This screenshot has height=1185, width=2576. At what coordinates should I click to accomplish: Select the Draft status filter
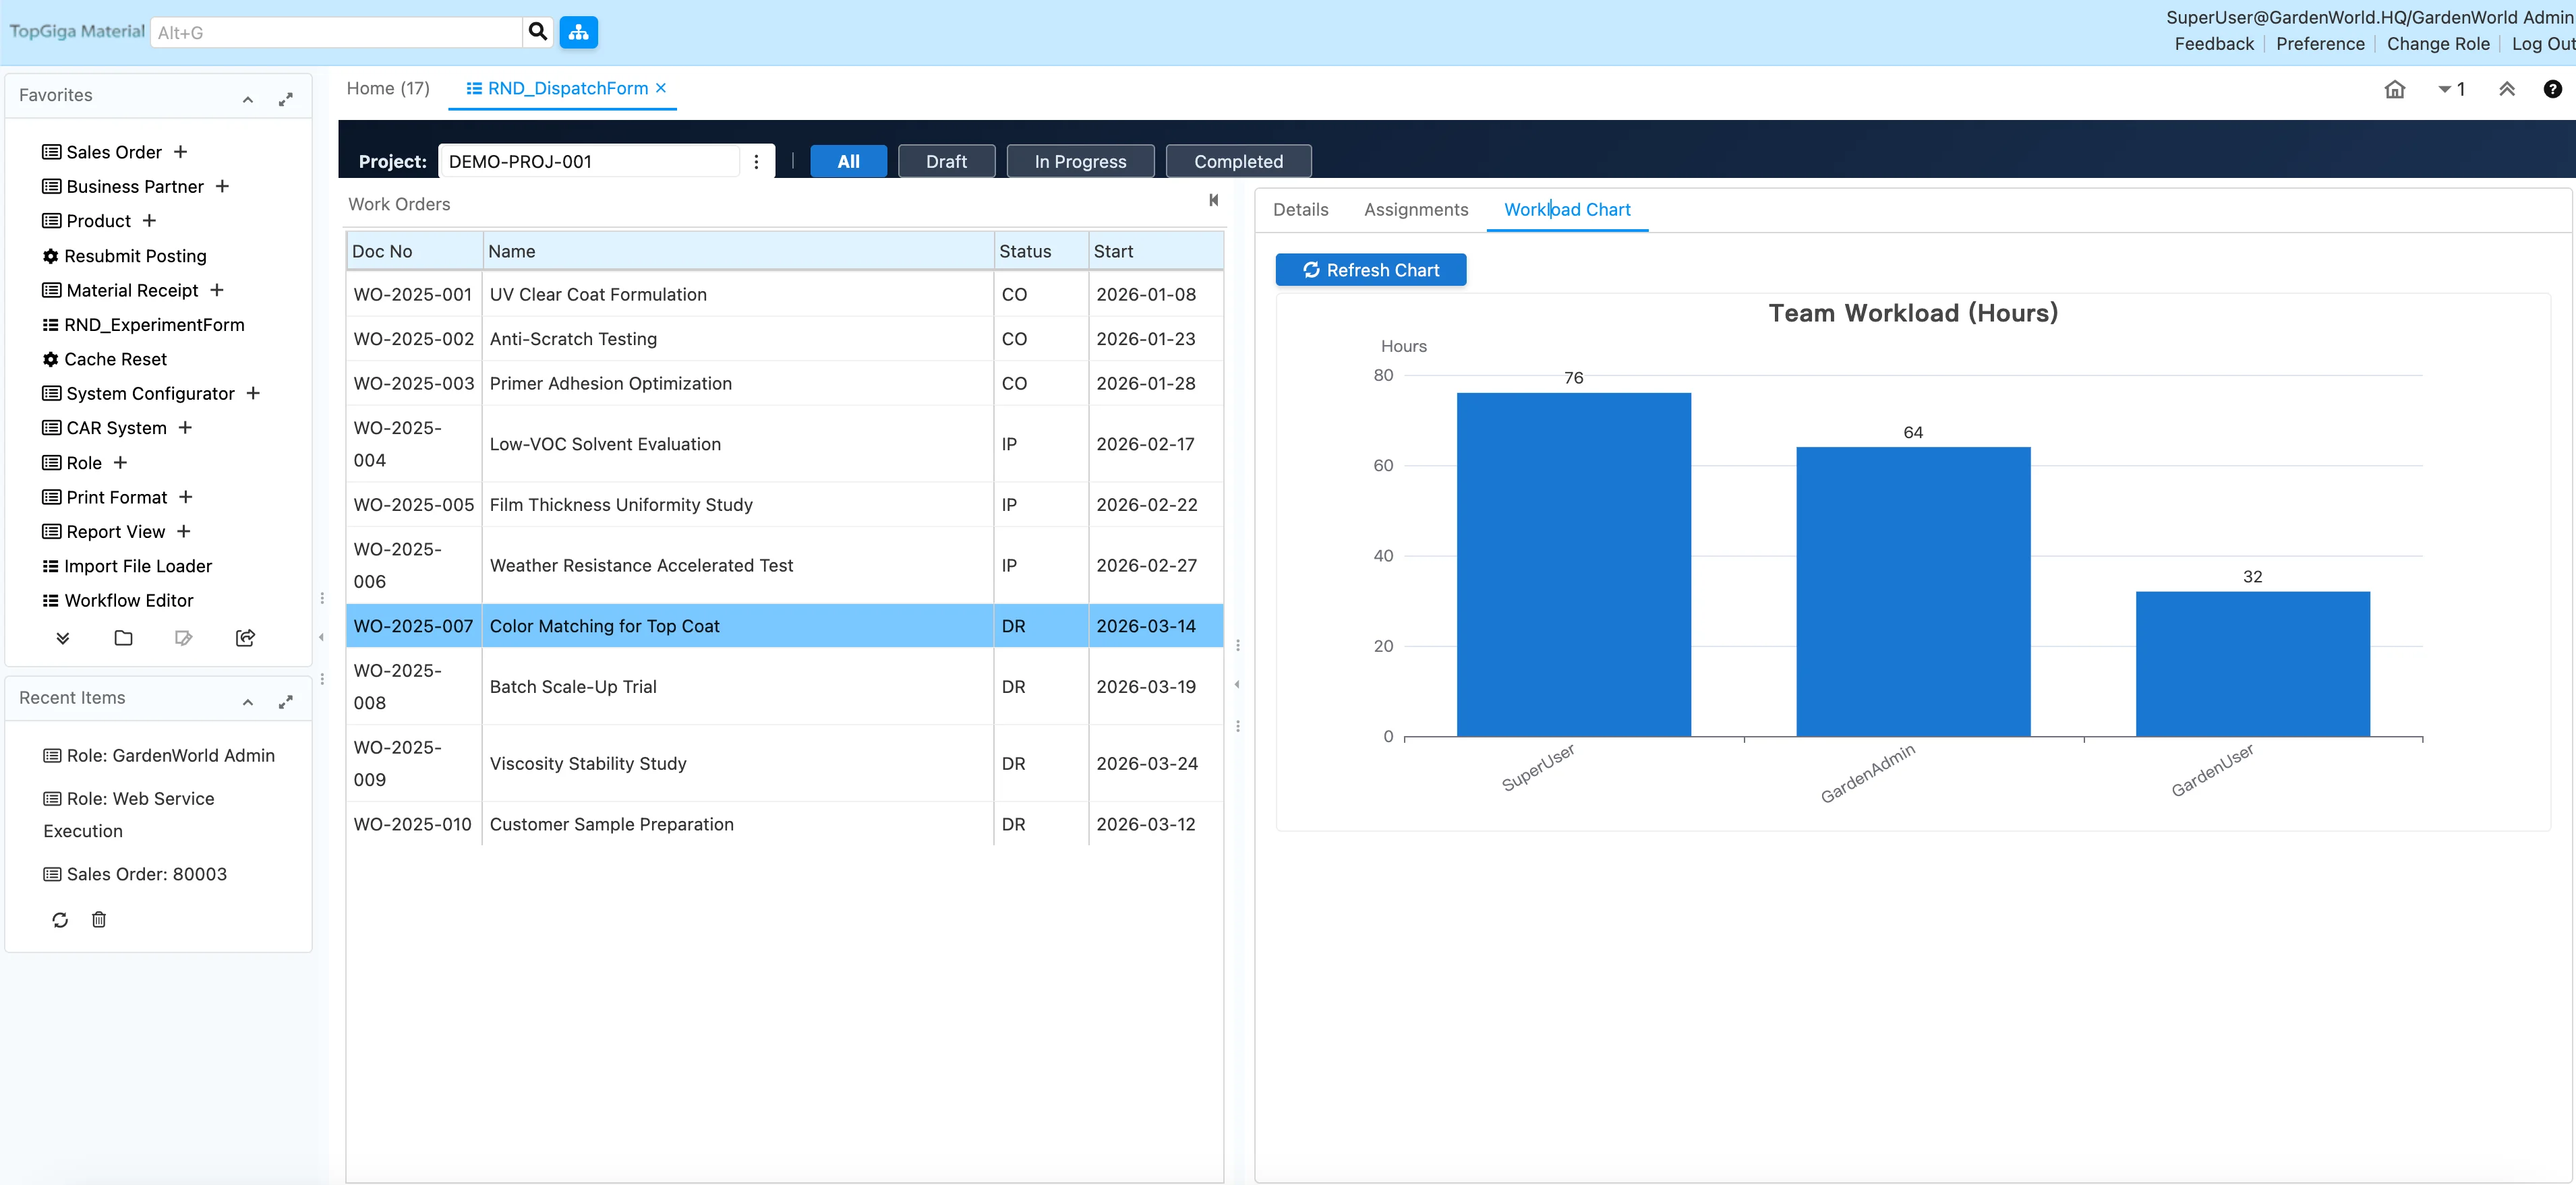point(945,161)
